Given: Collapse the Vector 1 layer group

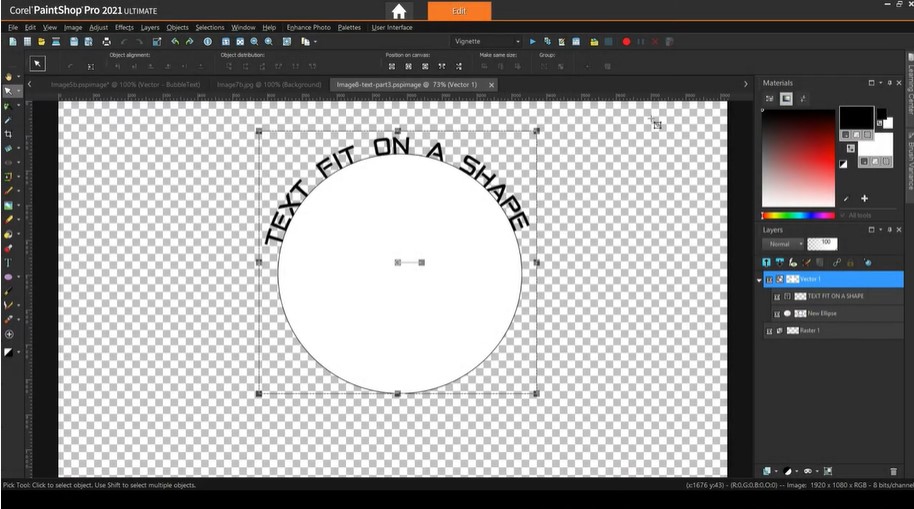Looking at the screenshot, I should (759, 280).
